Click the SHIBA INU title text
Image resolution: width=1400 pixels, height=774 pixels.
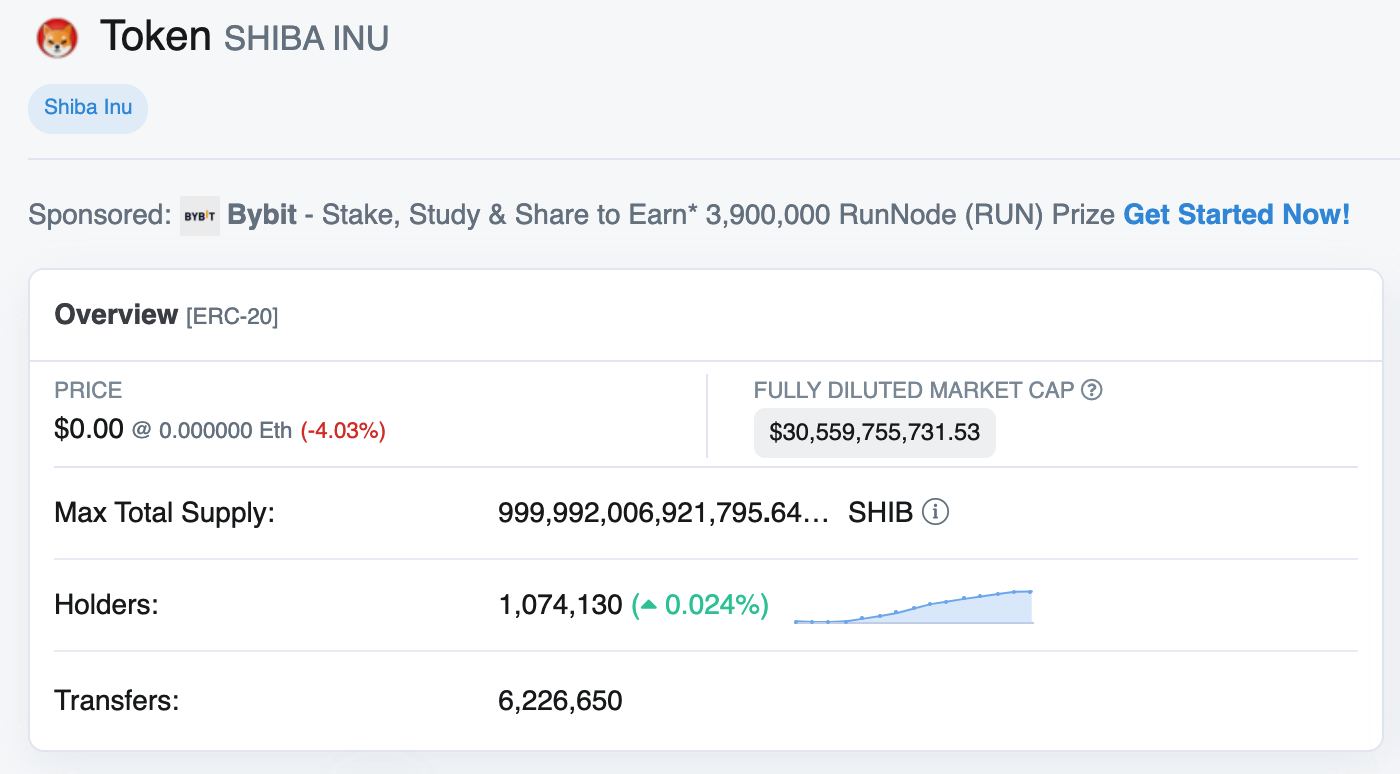pyautogui.click(x=306, y=39)
